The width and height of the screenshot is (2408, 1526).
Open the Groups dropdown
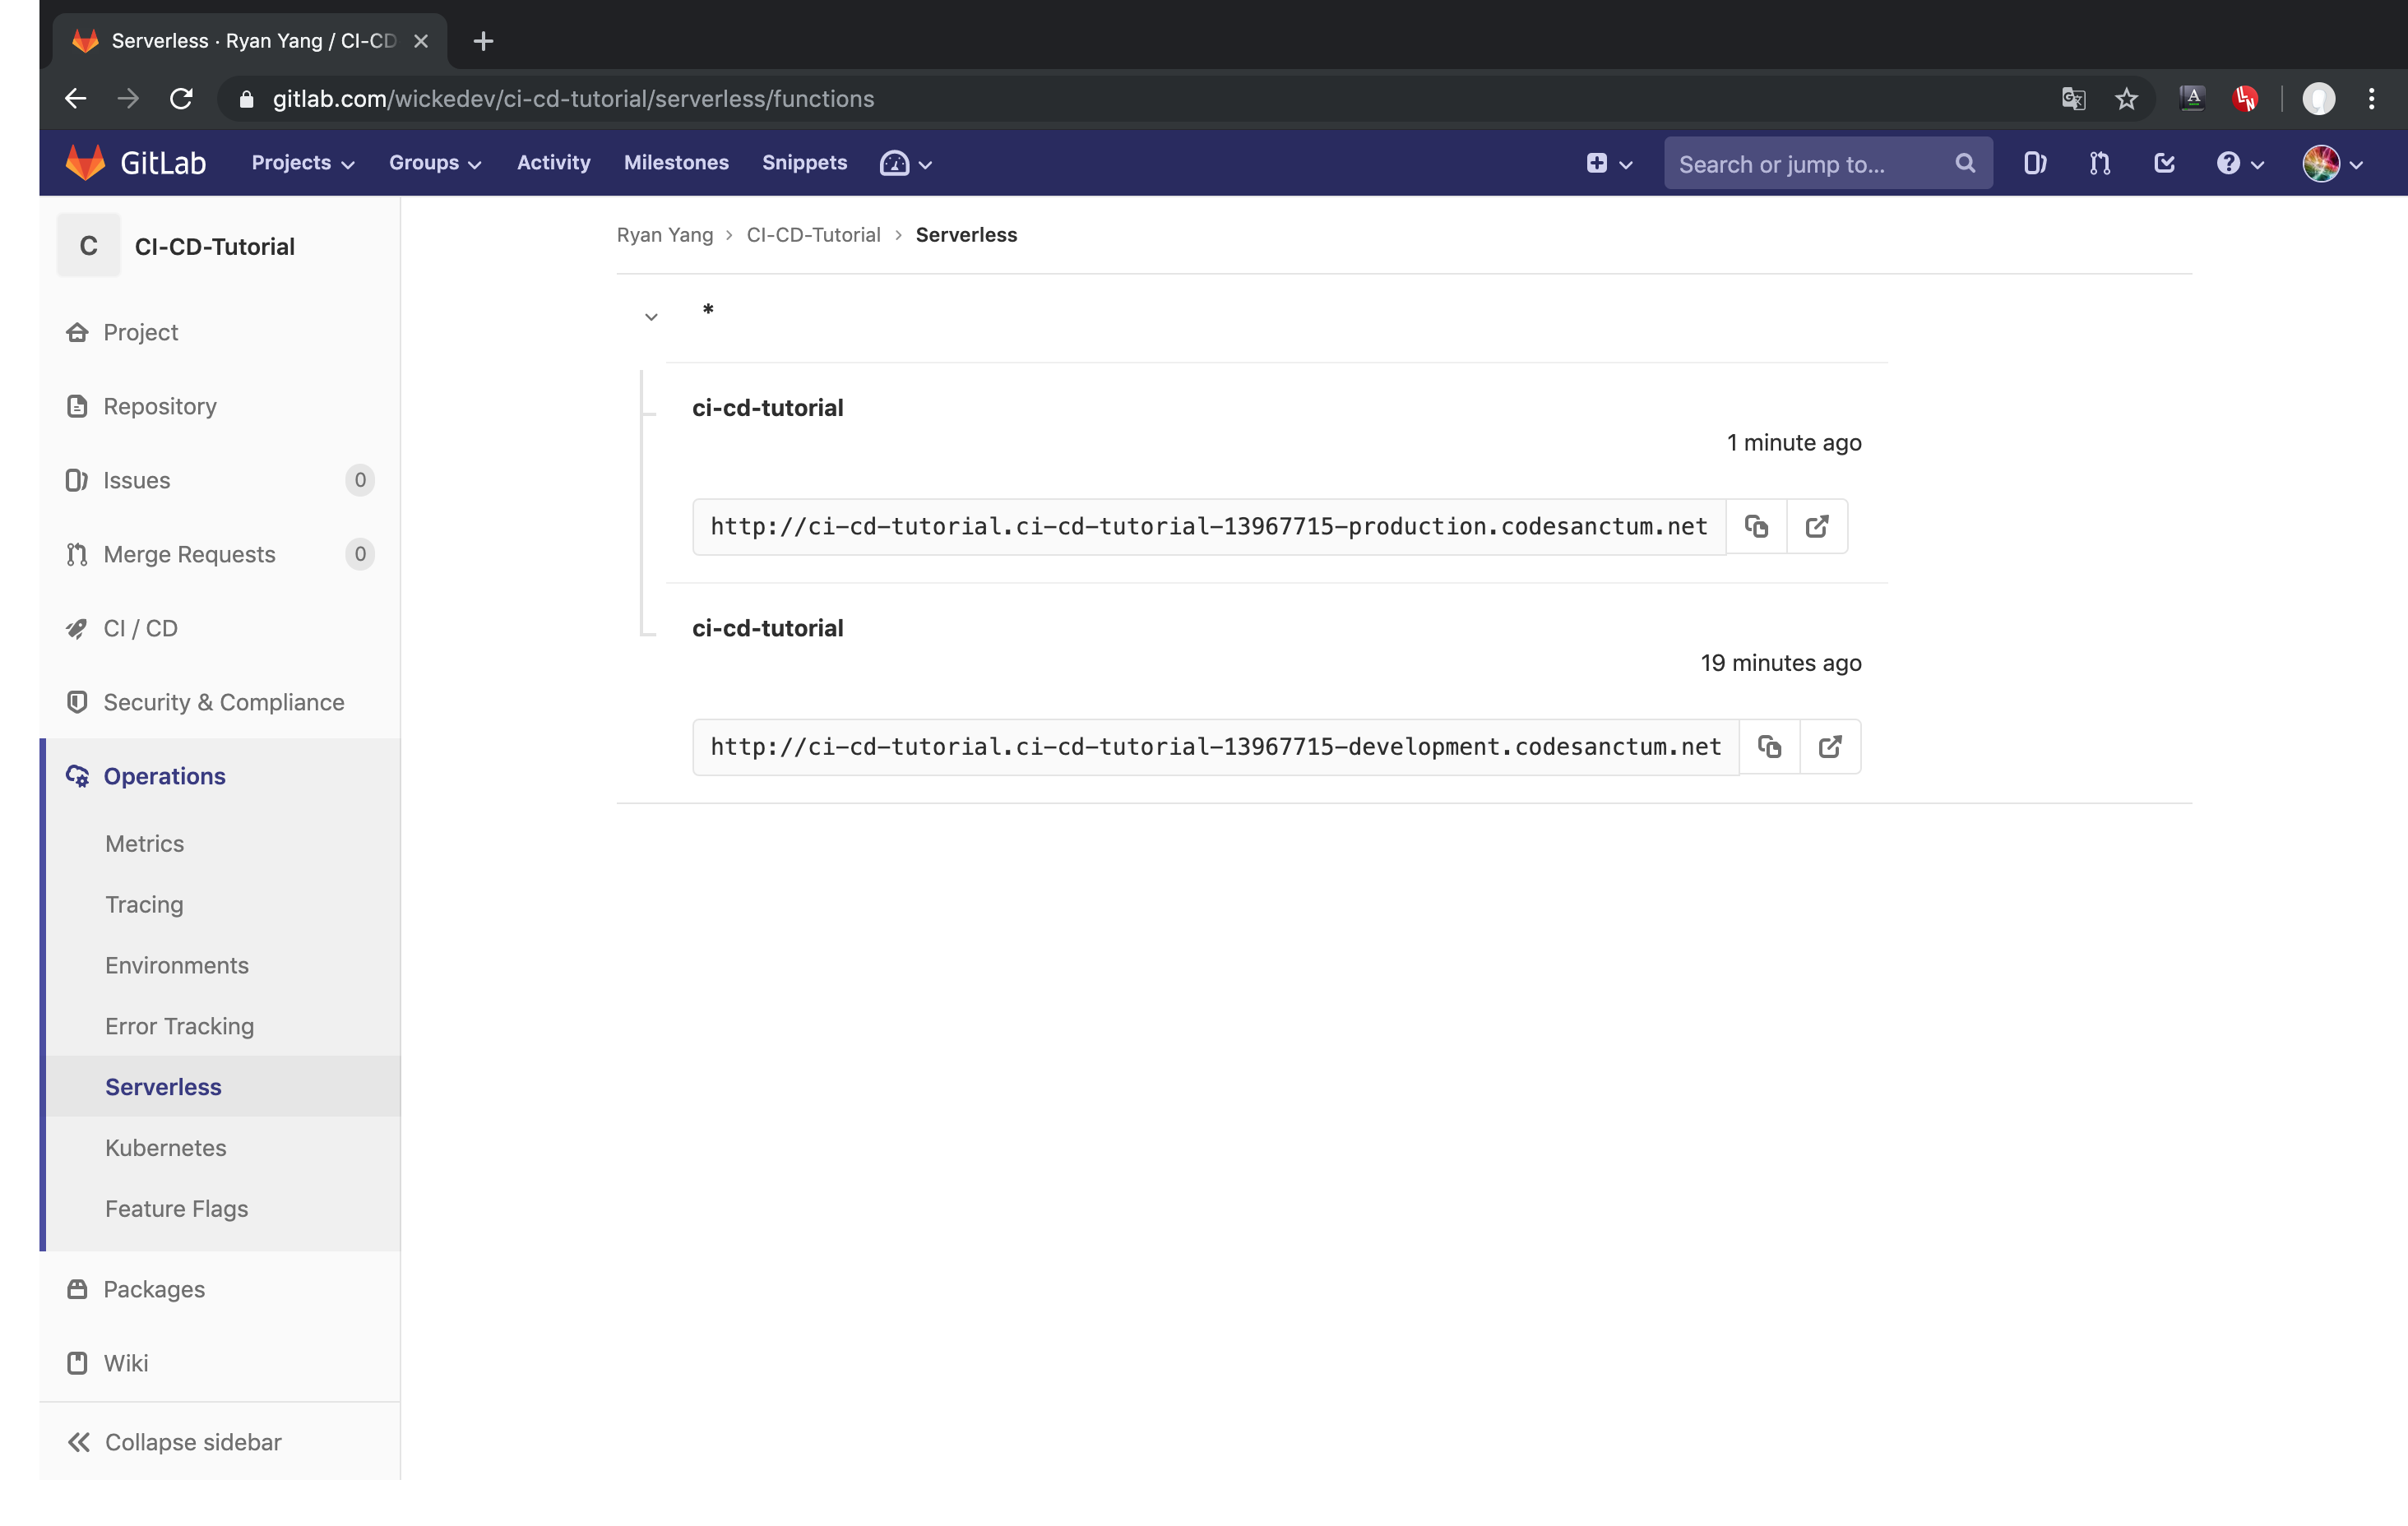(x=434, y=163)
